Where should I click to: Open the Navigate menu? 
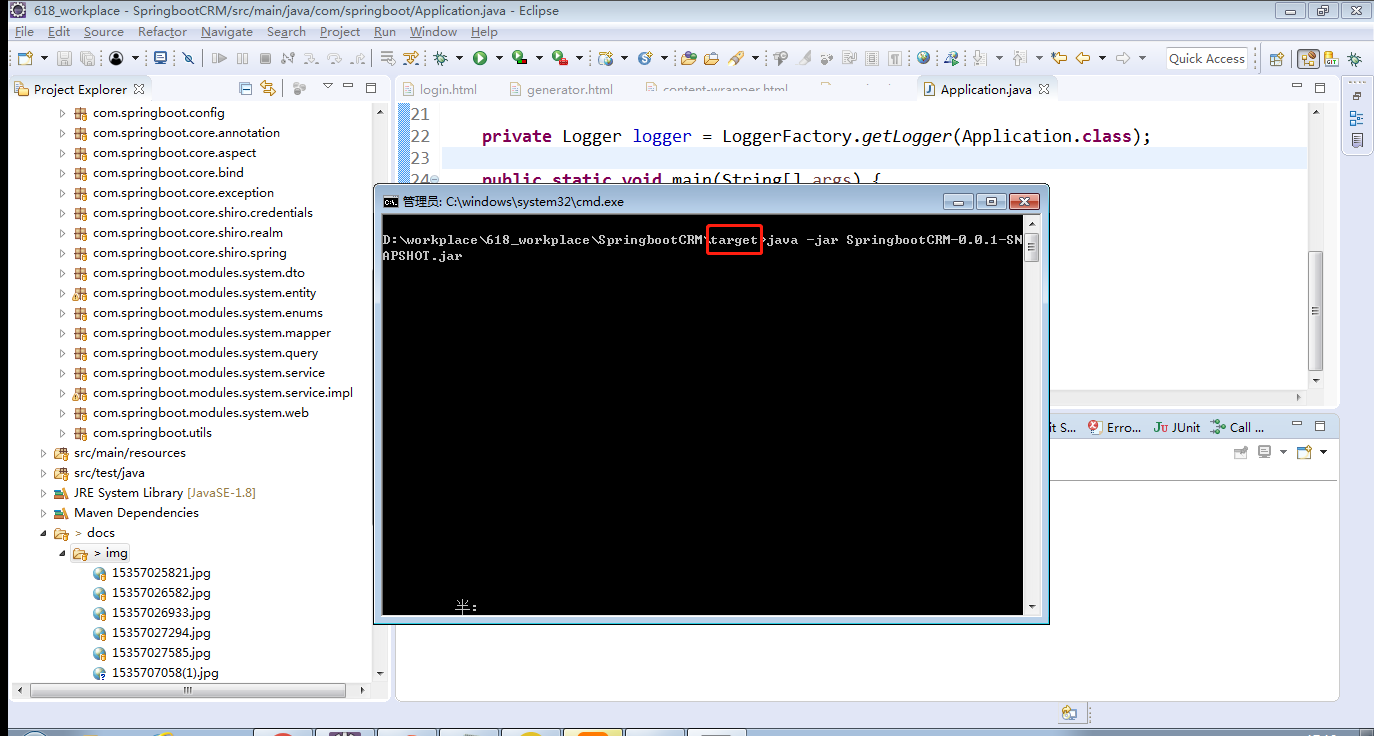(x=227, y=32)
